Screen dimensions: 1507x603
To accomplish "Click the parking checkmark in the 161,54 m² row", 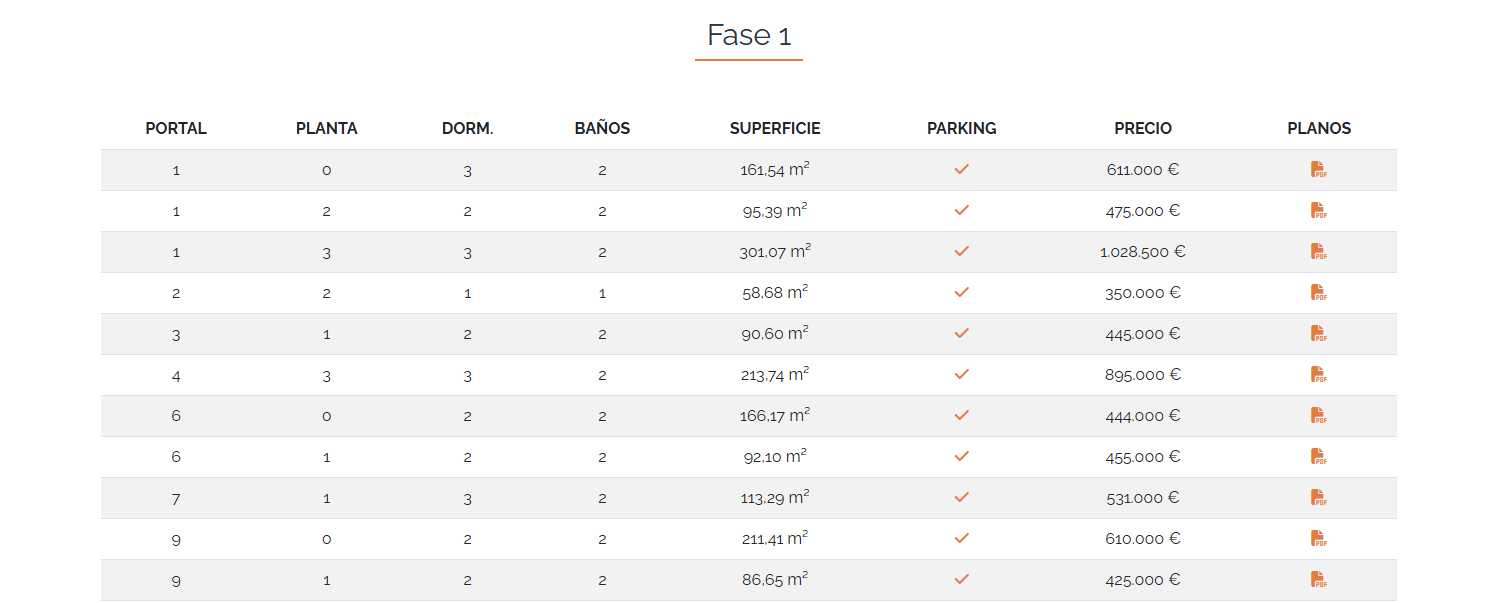I will (x=961, y=170).
